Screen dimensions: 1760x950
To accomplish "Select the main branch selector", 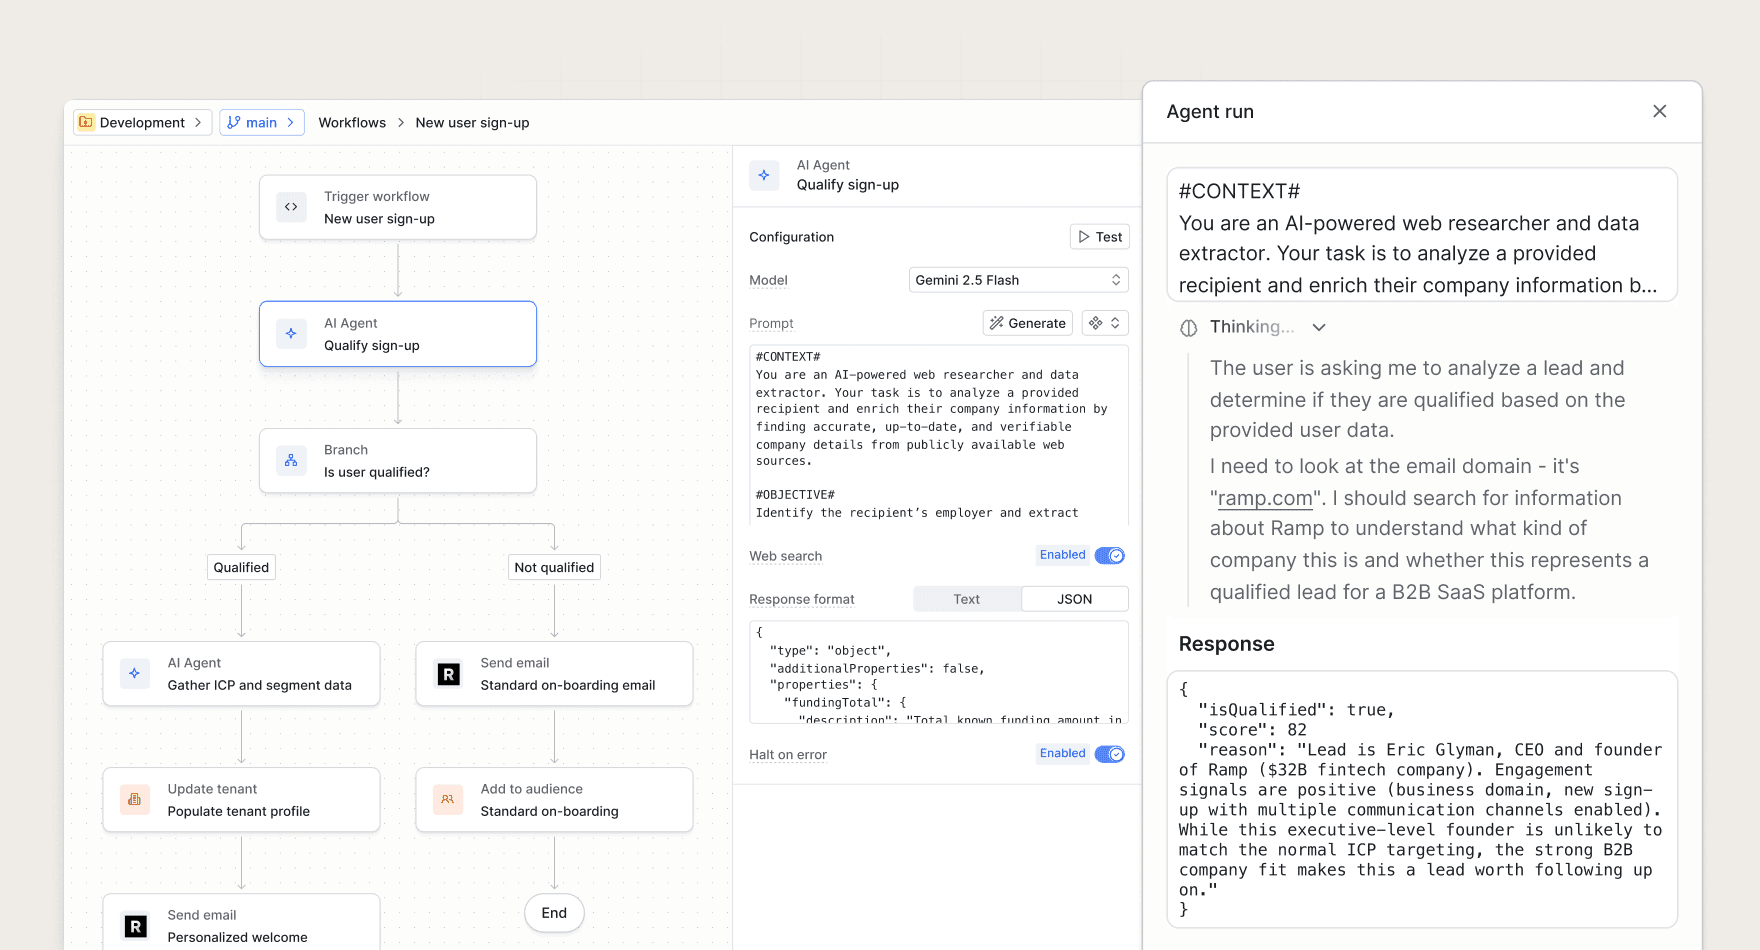I will pos(261,122).
